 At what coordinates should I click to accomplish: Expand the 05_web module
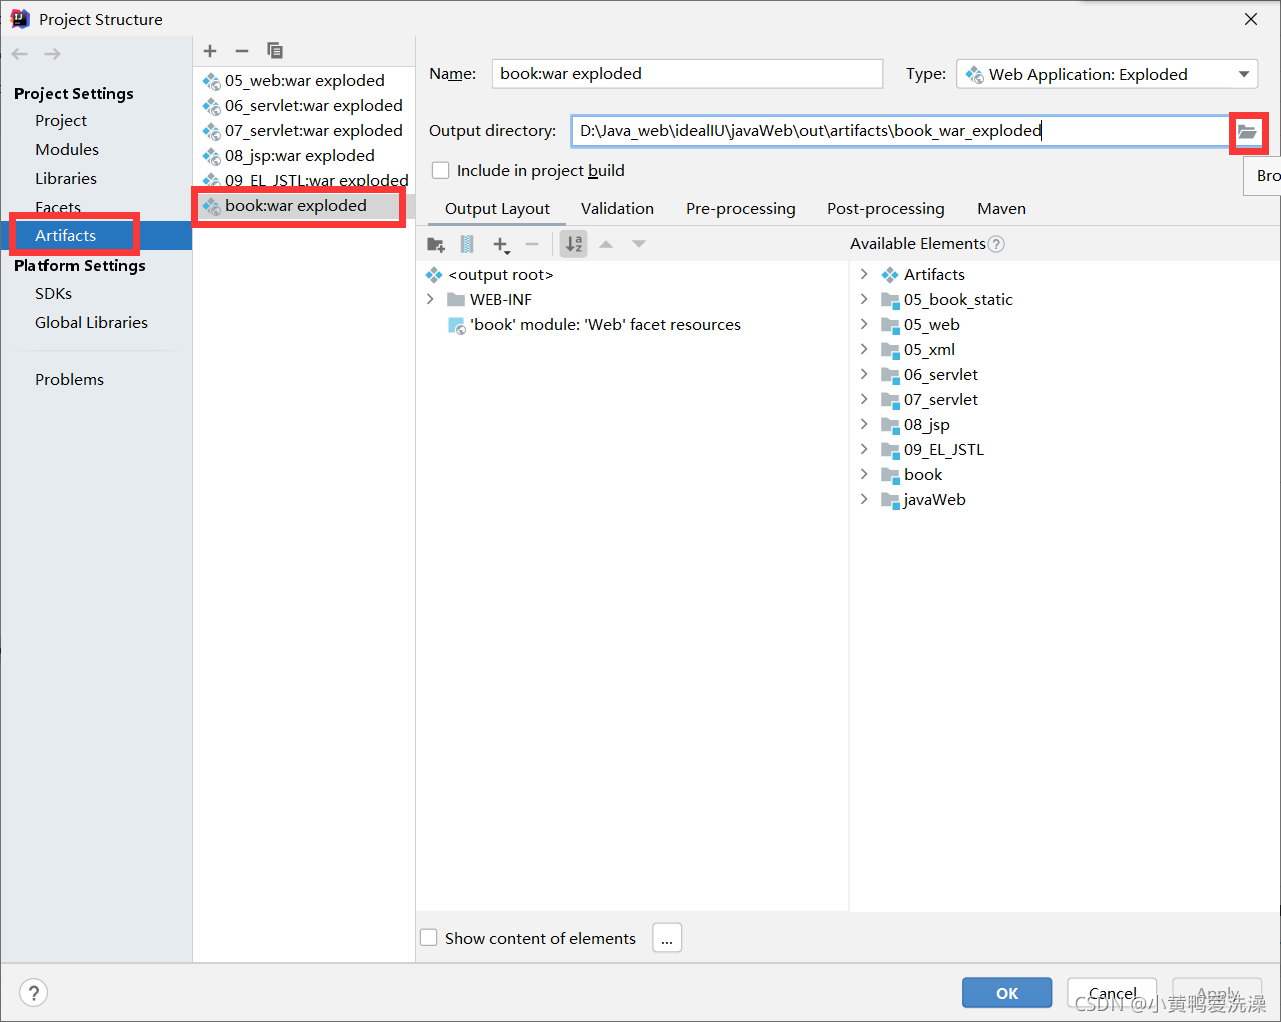coord(864,325)
